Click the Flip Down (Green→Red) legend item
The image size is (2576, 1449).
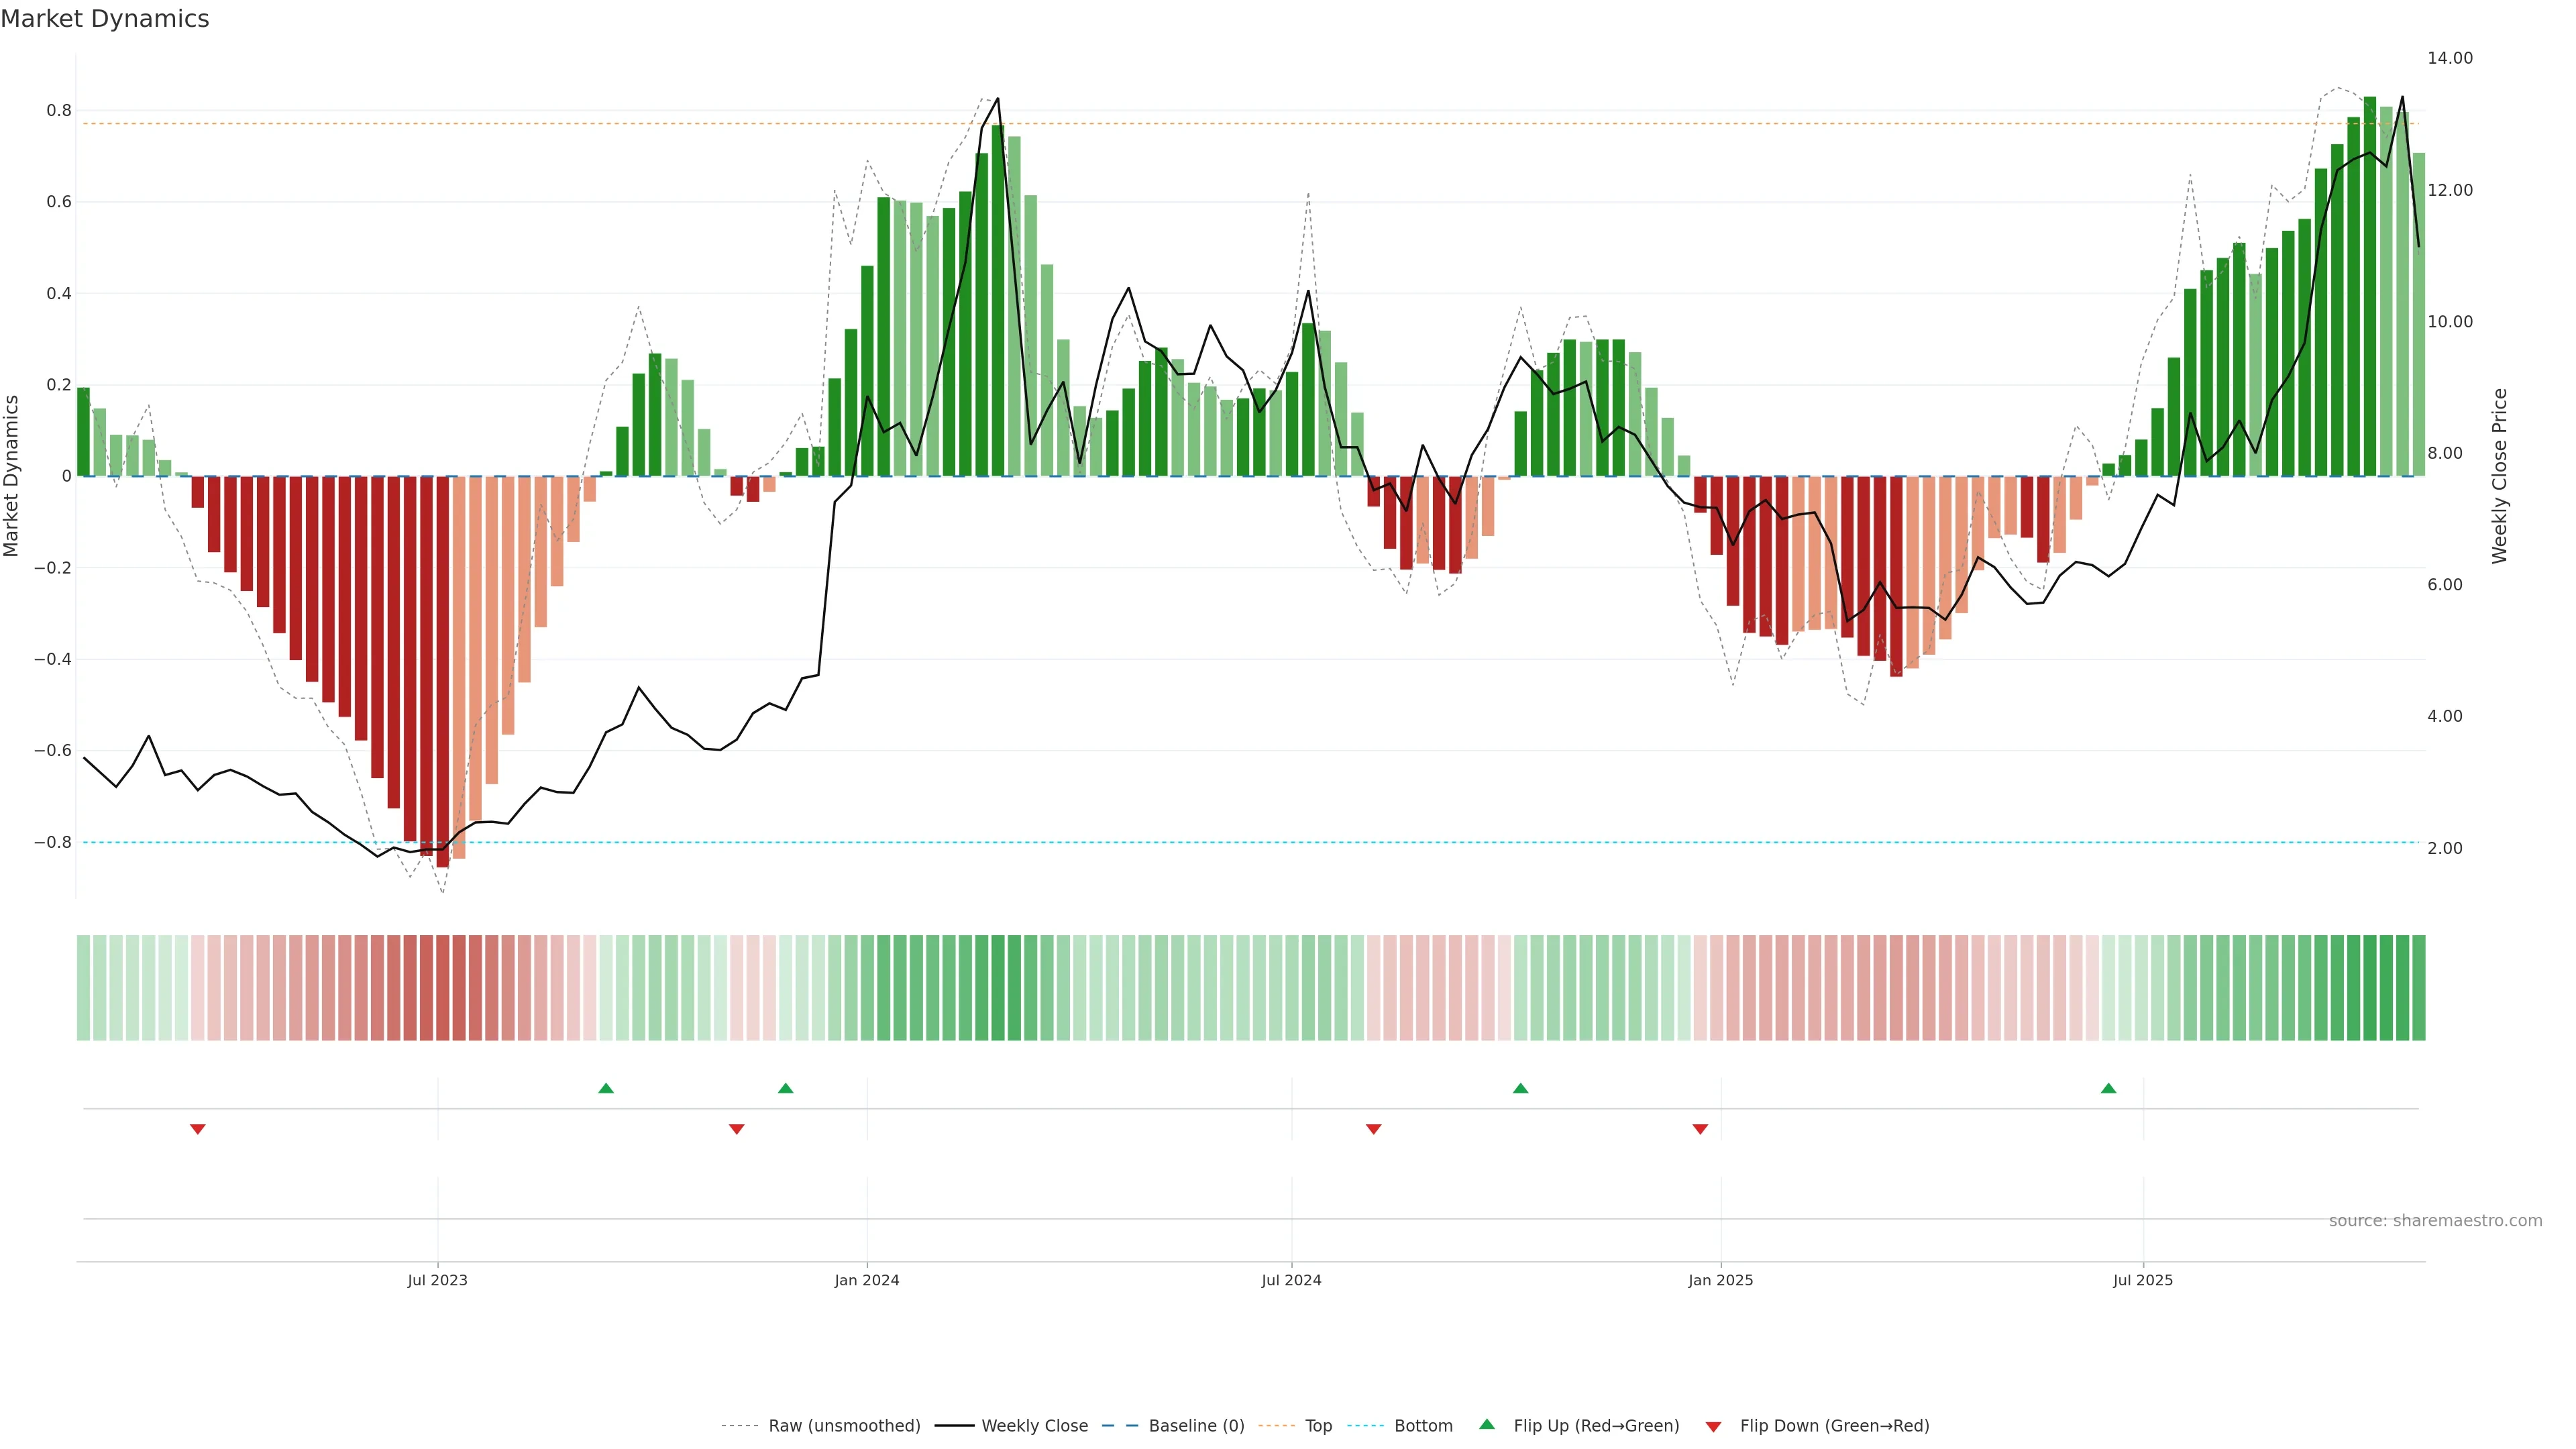pos(1834,1426)
